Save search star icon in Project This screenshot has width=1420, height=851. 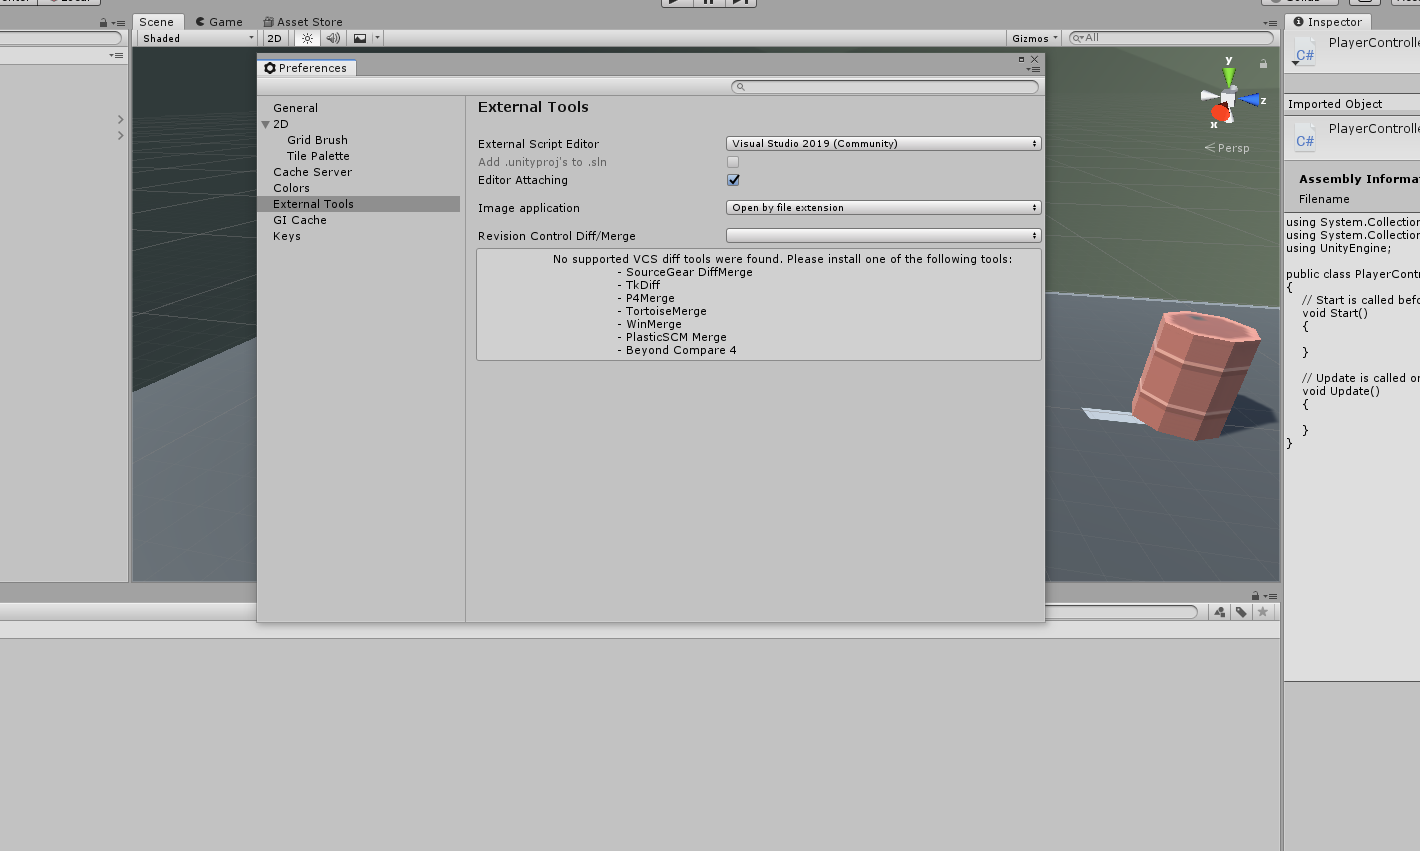[1263, 612]
